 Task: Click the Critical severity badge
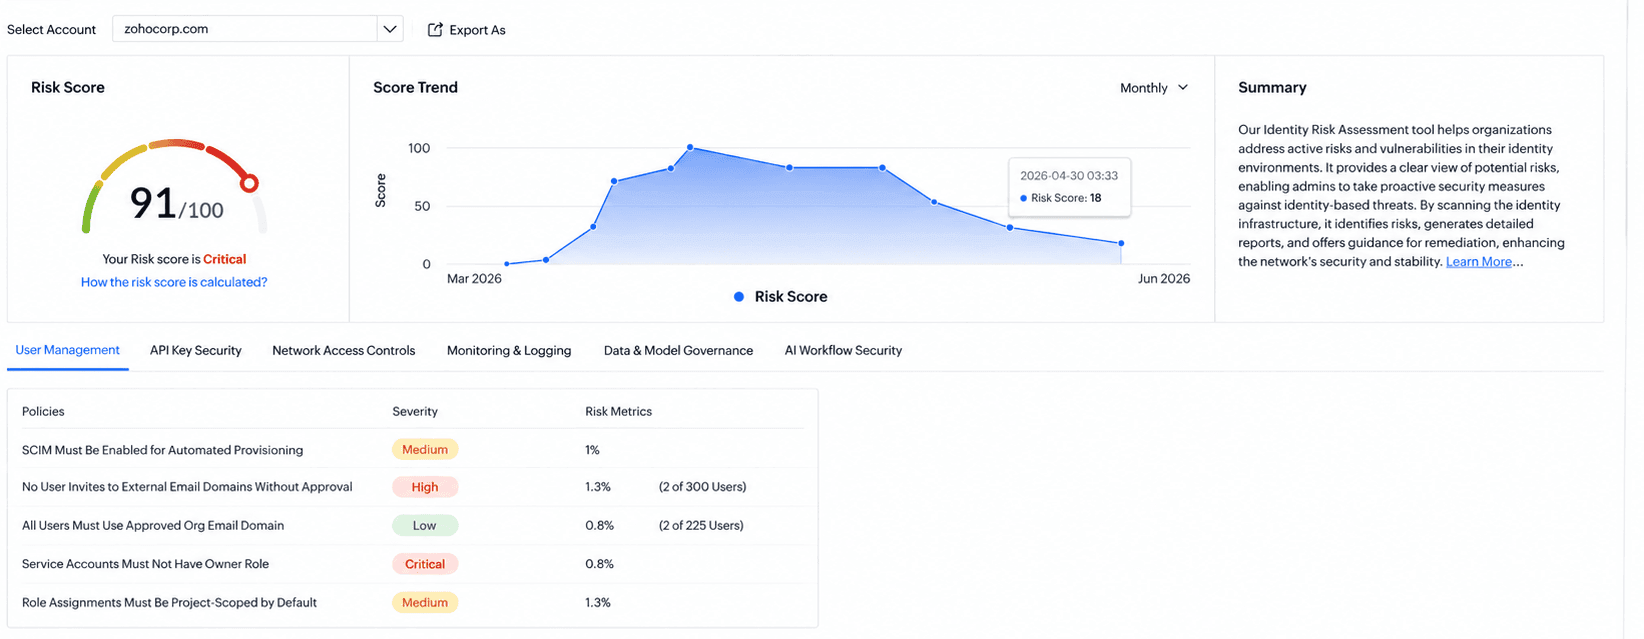425,564
